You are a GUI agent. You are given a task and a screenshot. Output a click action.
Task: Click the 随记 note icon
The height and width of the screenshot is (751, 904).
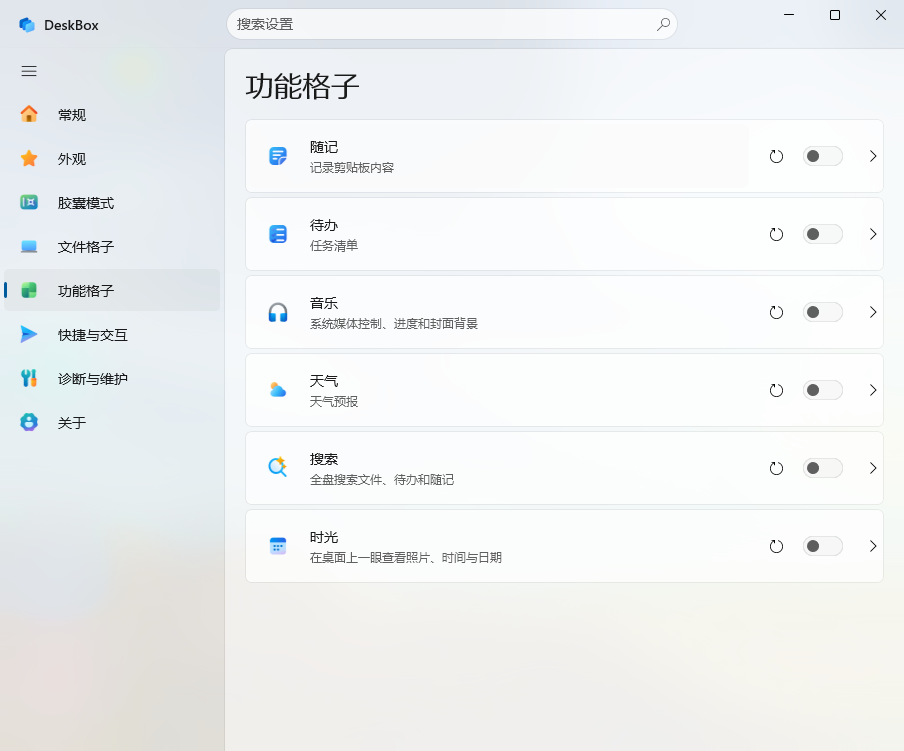tap(278, 156)
